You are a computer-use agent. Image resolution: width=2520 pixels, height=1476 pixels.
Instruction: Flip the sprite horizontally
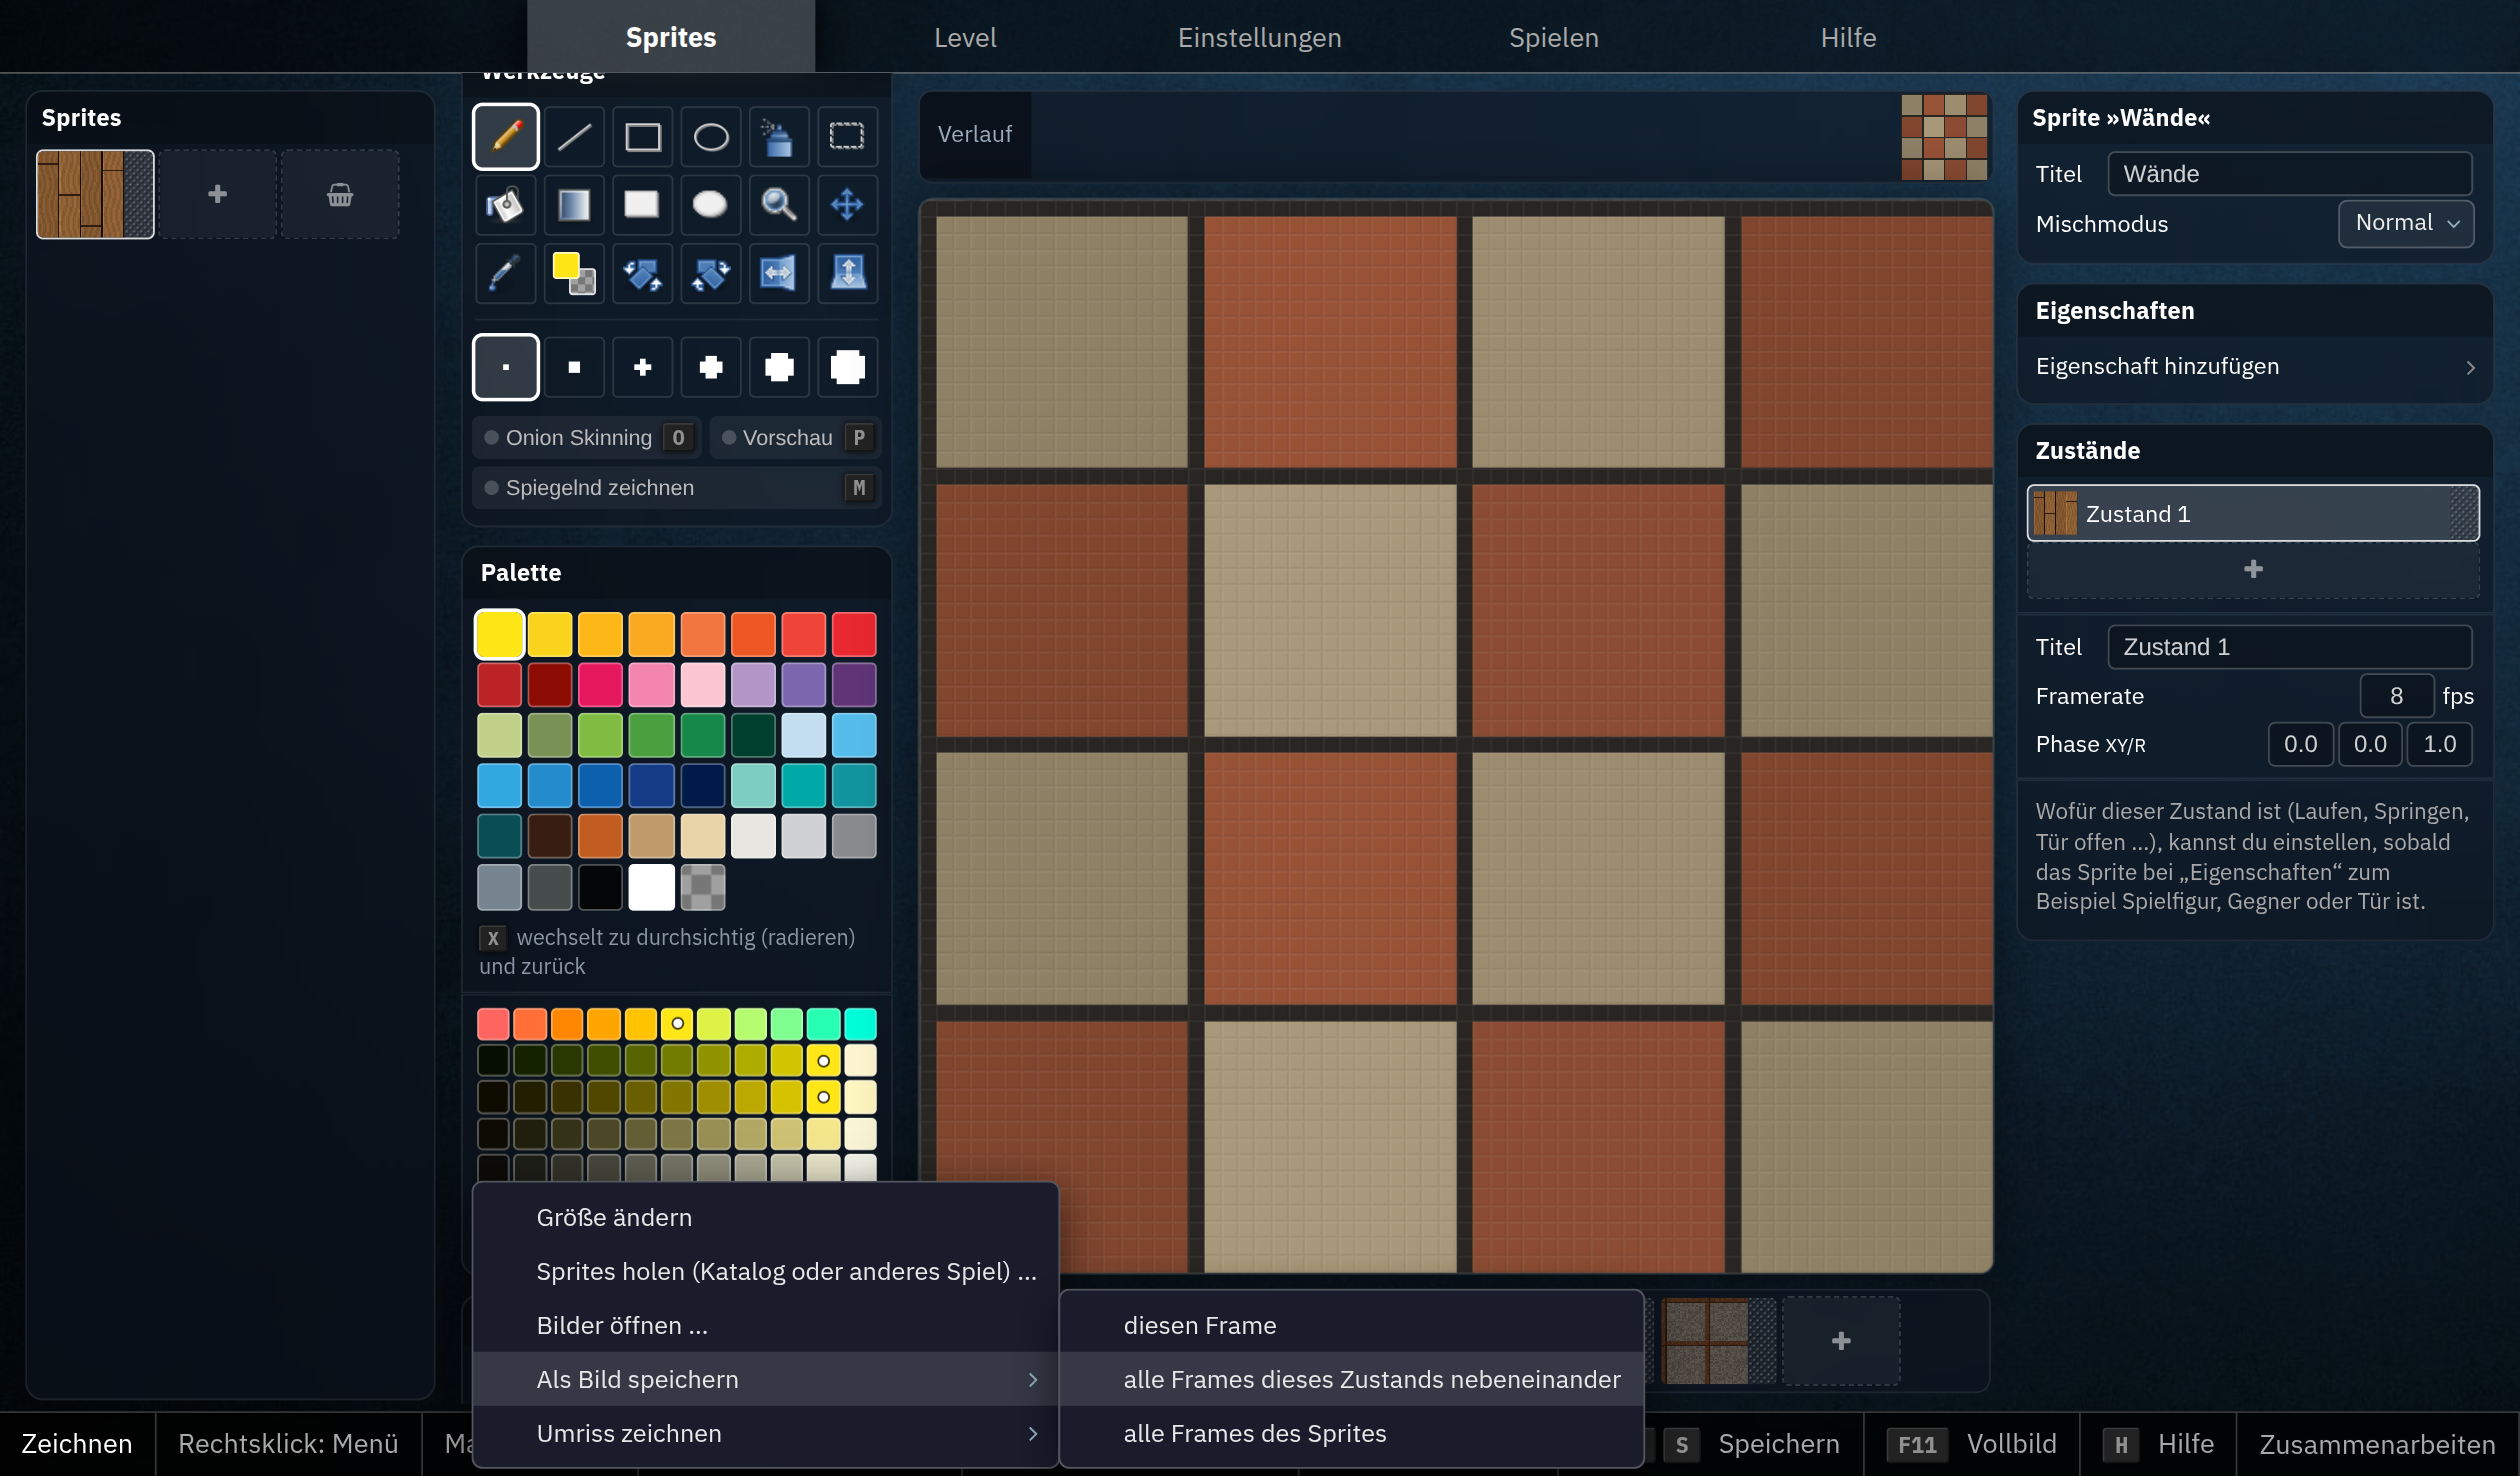pos(779,273)
